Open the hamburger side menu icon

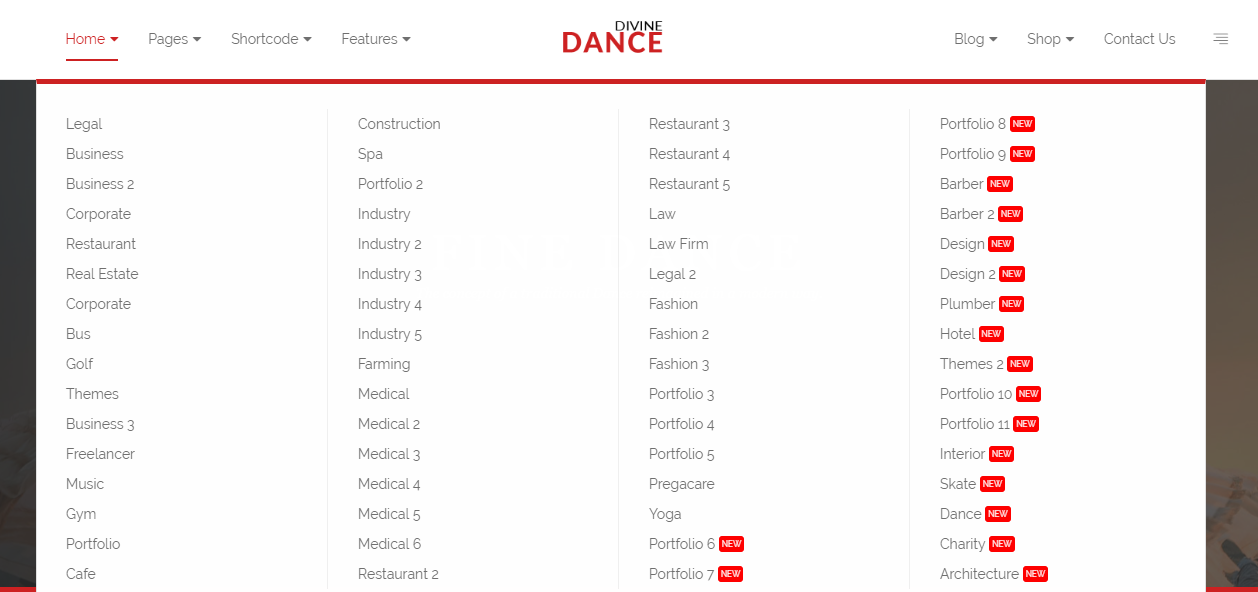(1220, 39)
